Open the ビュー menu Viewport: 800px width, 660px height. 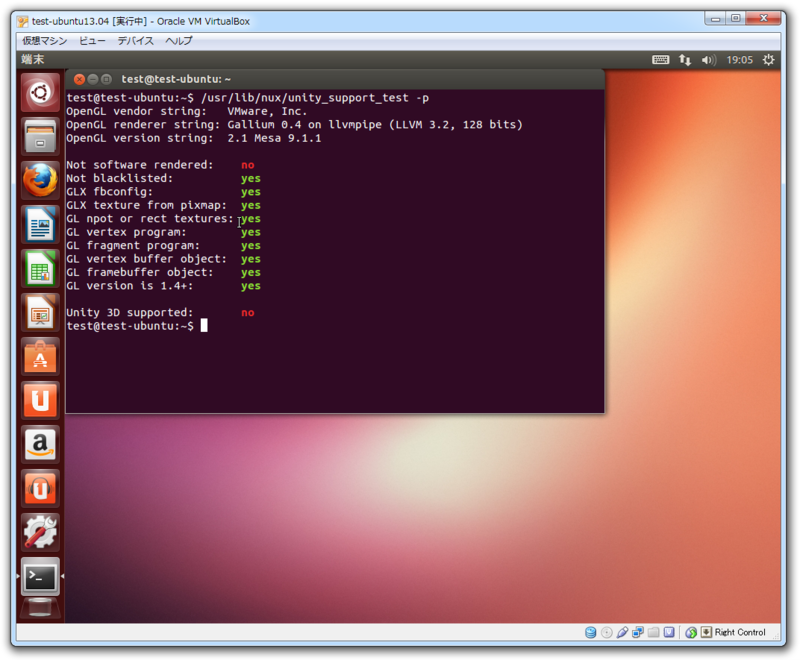click(x=92, y=41)
